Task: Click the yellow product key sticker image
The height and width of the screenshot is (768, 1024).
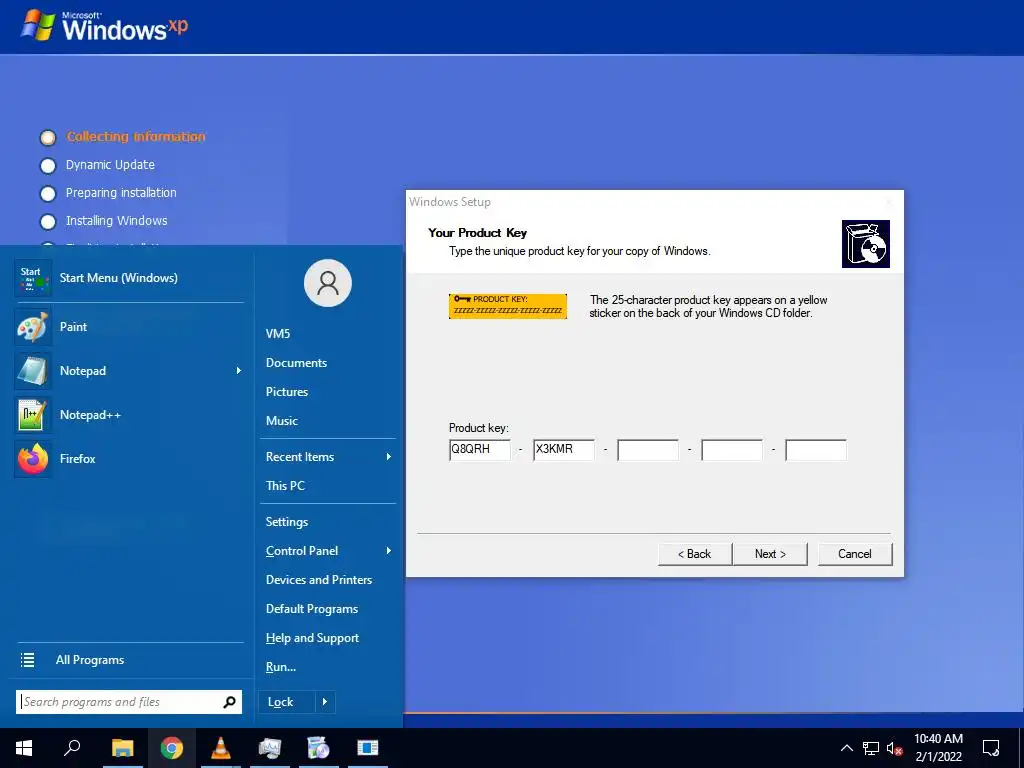Action: 507,306
